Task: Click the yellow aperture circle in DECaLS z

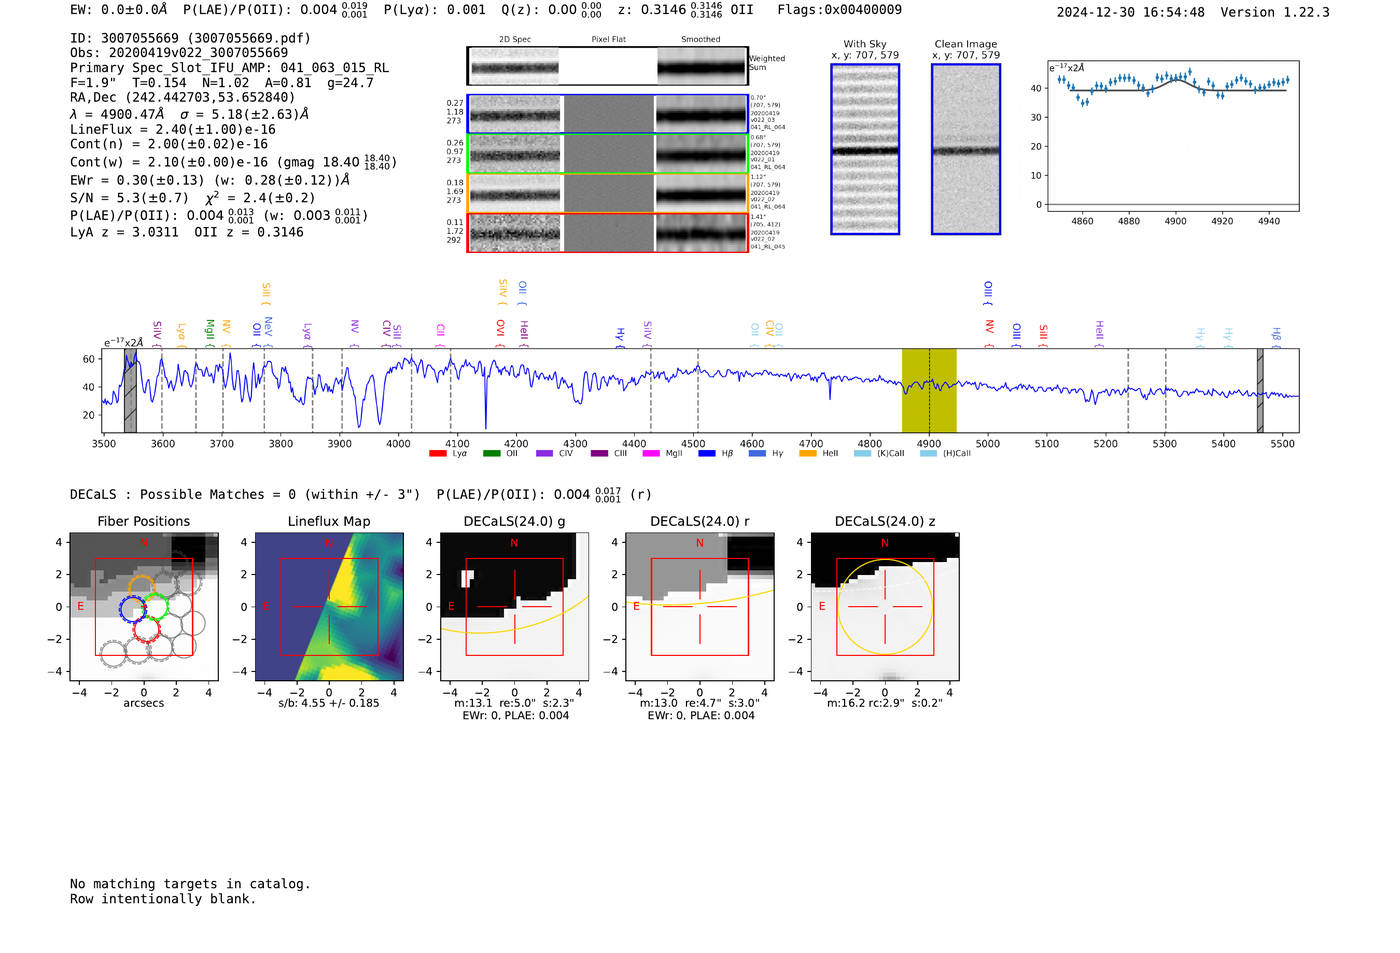Action: point(885,607)
